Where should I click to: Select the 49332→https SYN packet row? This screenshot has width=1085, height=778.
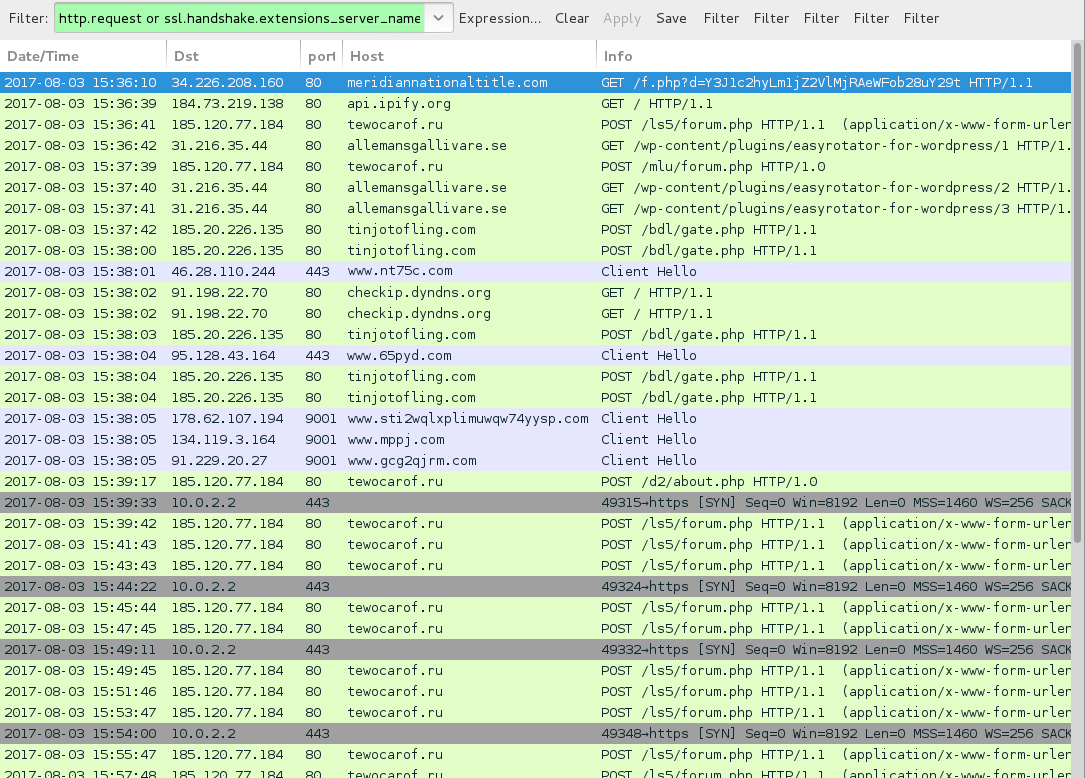point(536,649)
